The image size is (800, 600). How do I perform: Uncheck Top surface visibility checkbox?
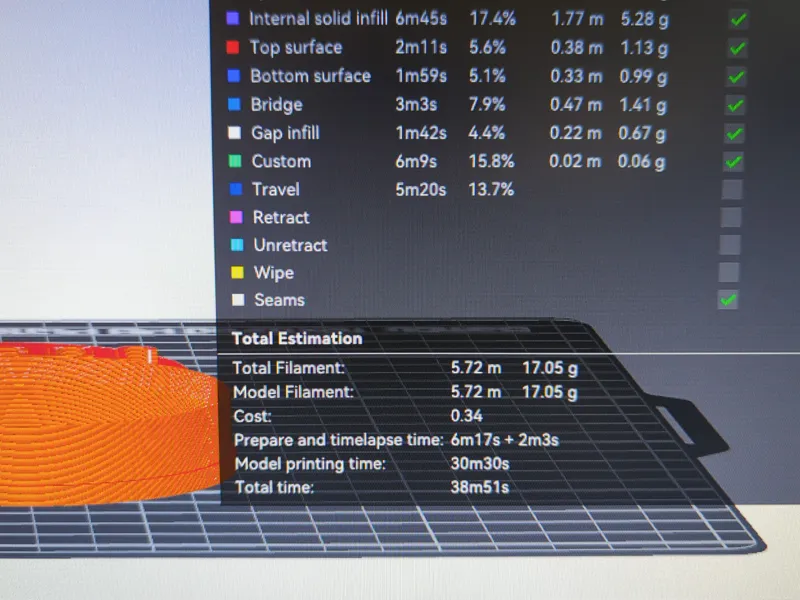click(737, 48)
